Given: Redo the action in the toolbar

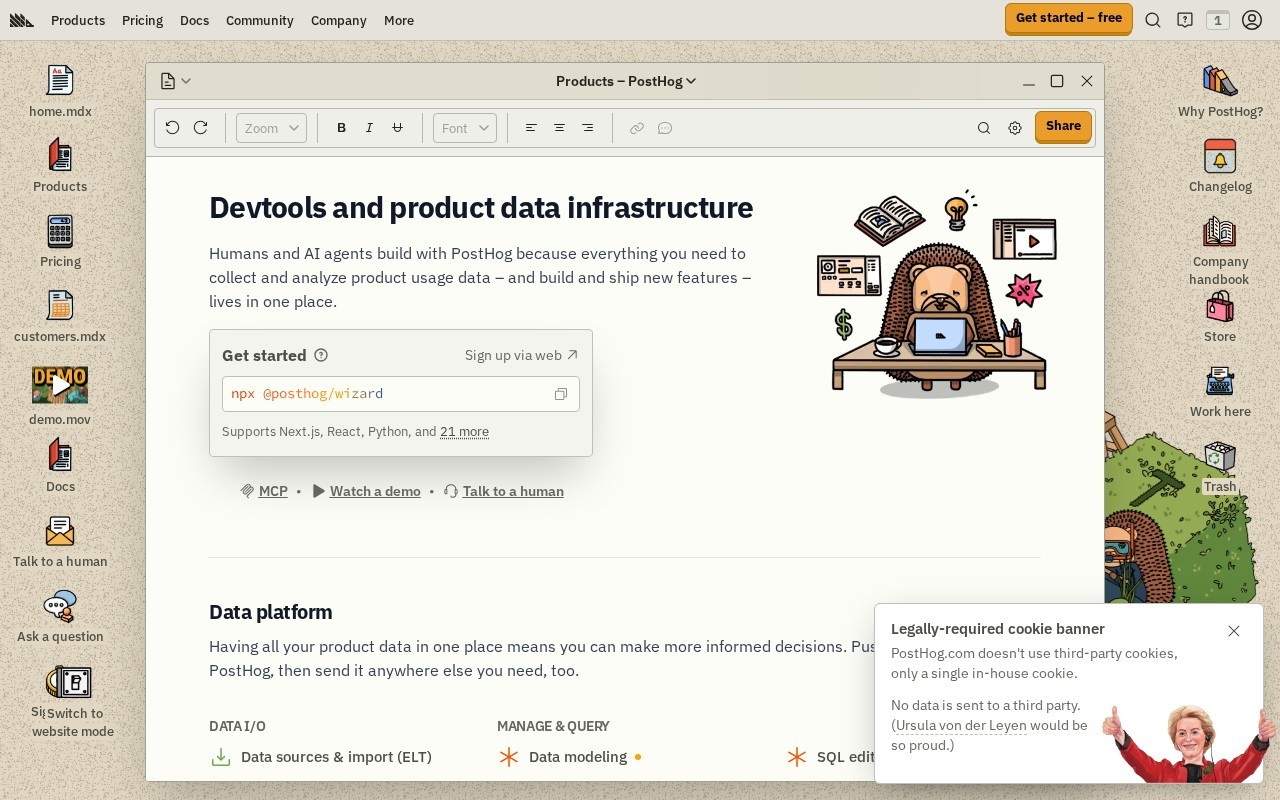Looking at the screenshot, I should (x=200, y=128).
